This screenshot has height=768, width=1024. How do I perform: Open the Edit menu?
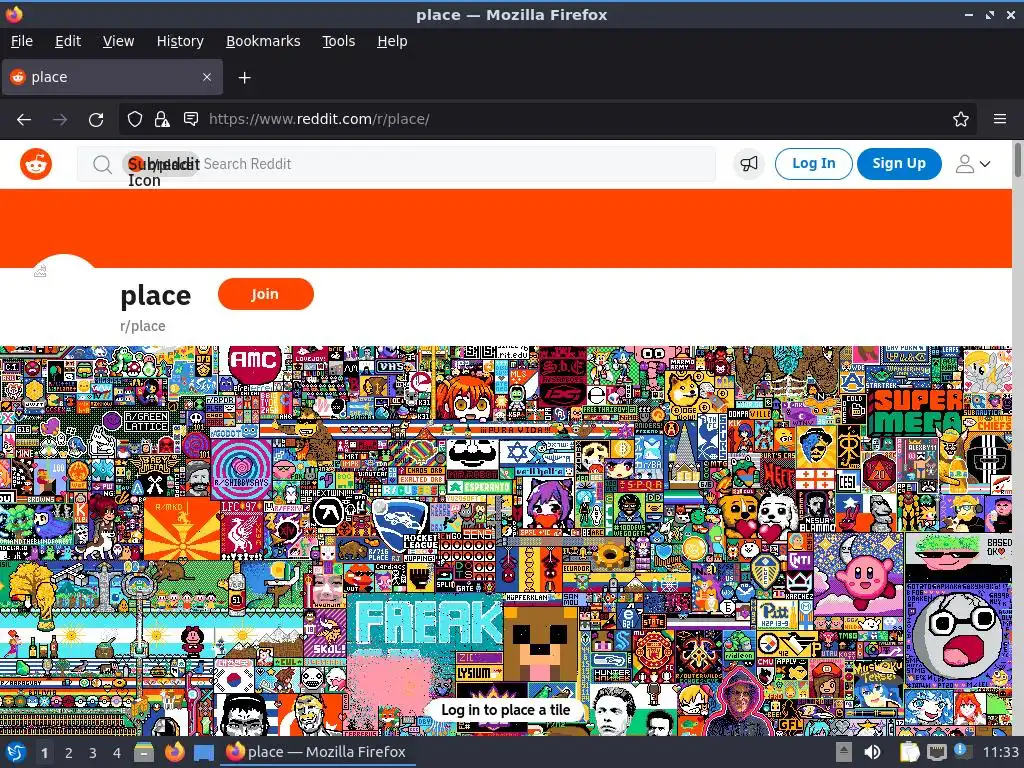[68, 41]
